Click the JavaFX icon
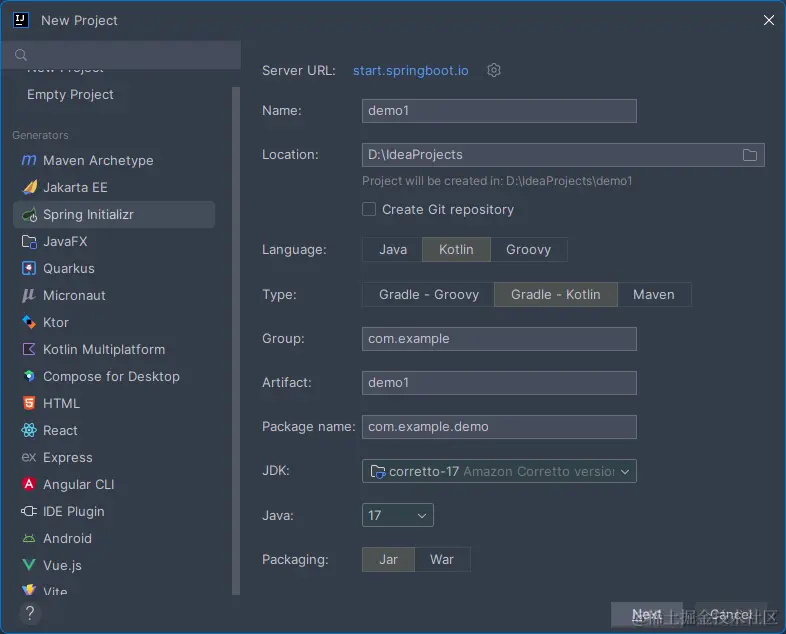 29,242
